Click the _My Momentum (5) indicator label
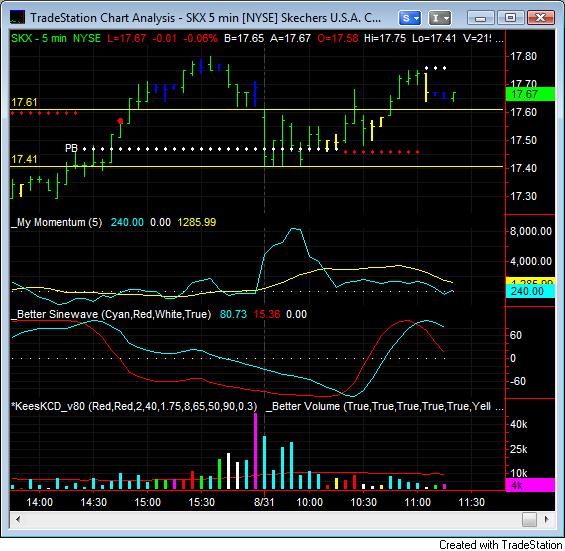The width and height of the screenshot is (565, 551). pyautogui.click(x=57, y=222)
